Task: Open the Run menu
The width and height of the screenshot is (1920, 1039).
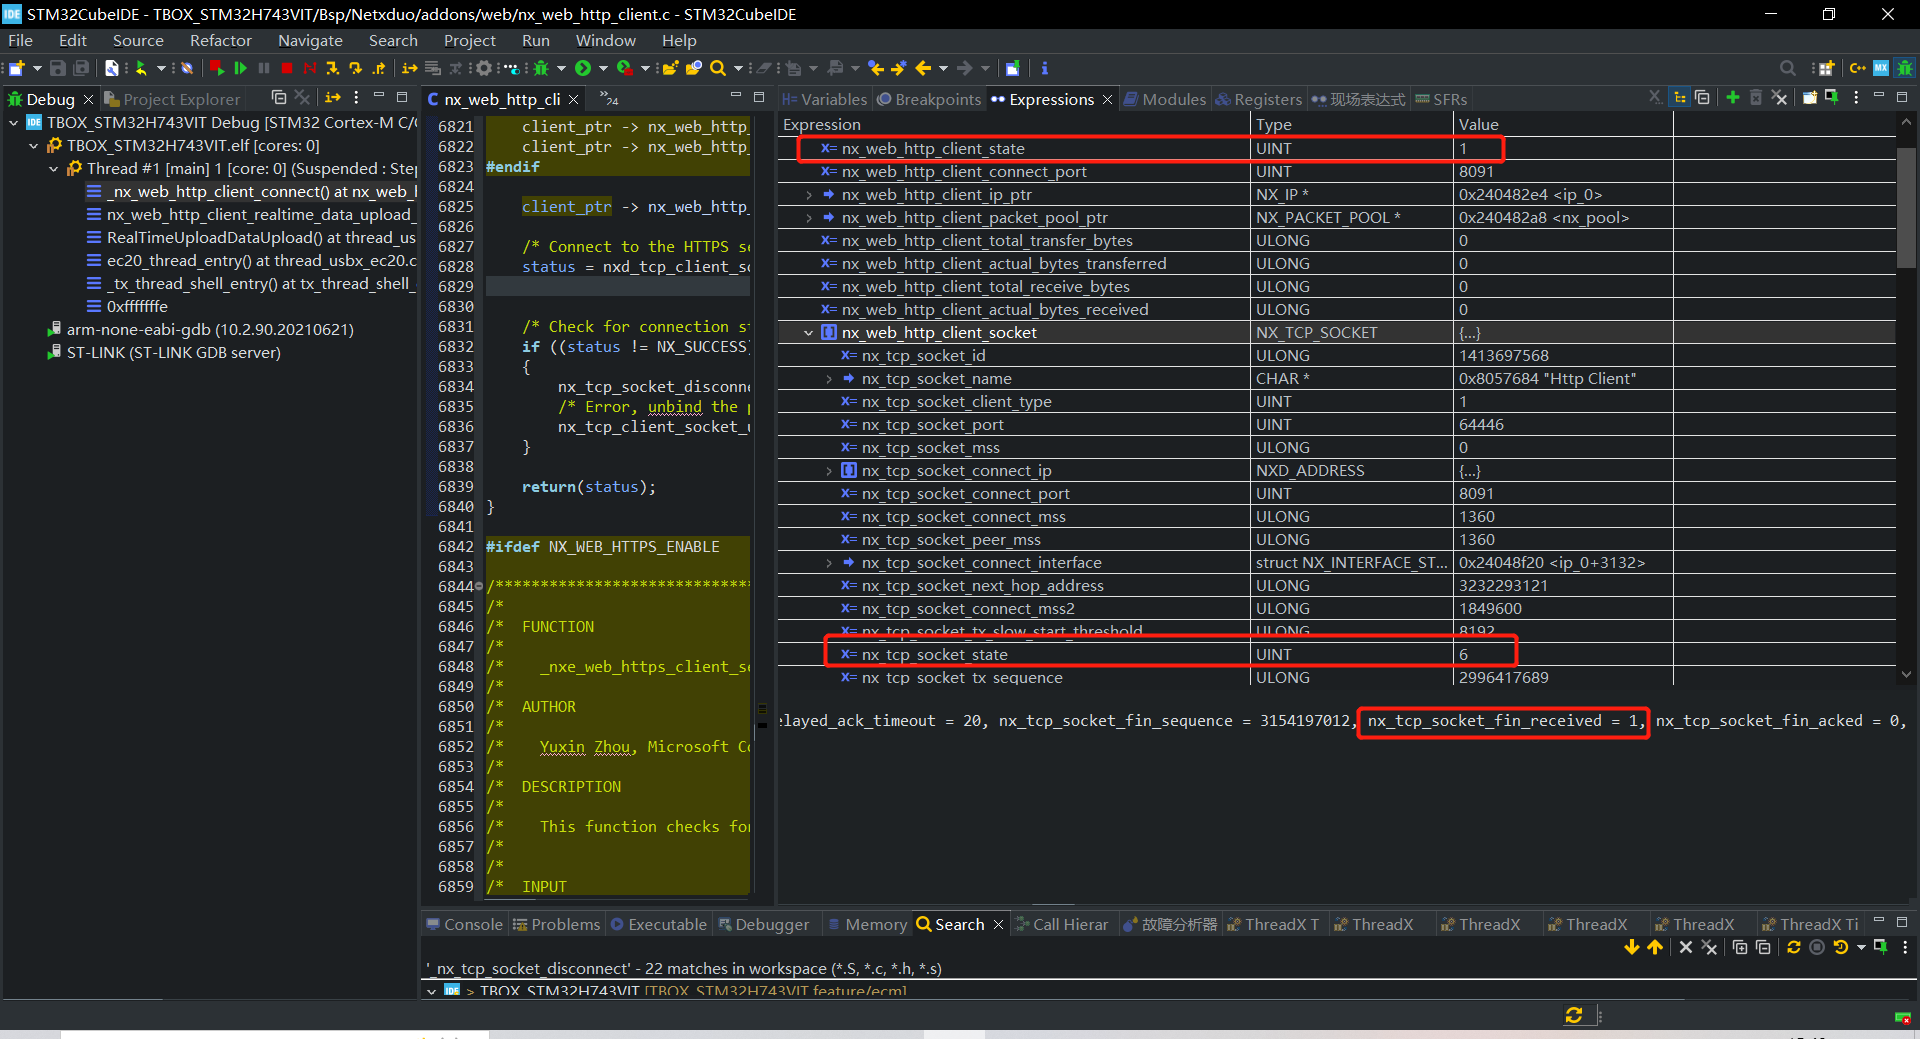Action: coord(536,40)
